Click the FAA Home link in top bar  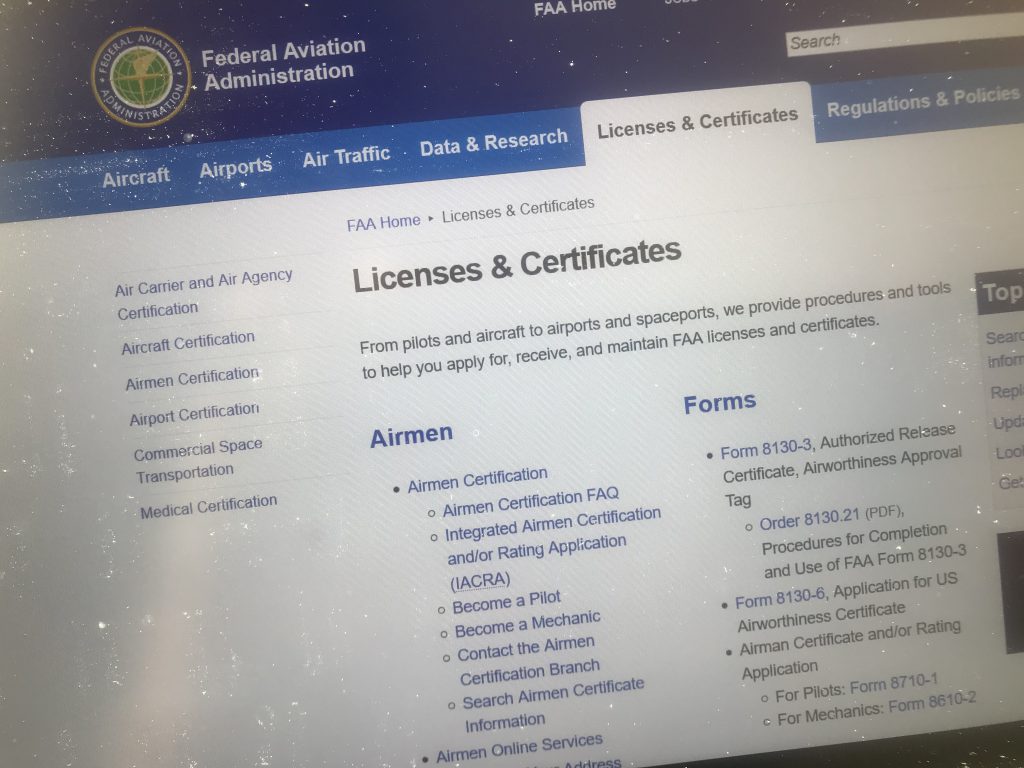pyautogui.click(x=575, y=7)
